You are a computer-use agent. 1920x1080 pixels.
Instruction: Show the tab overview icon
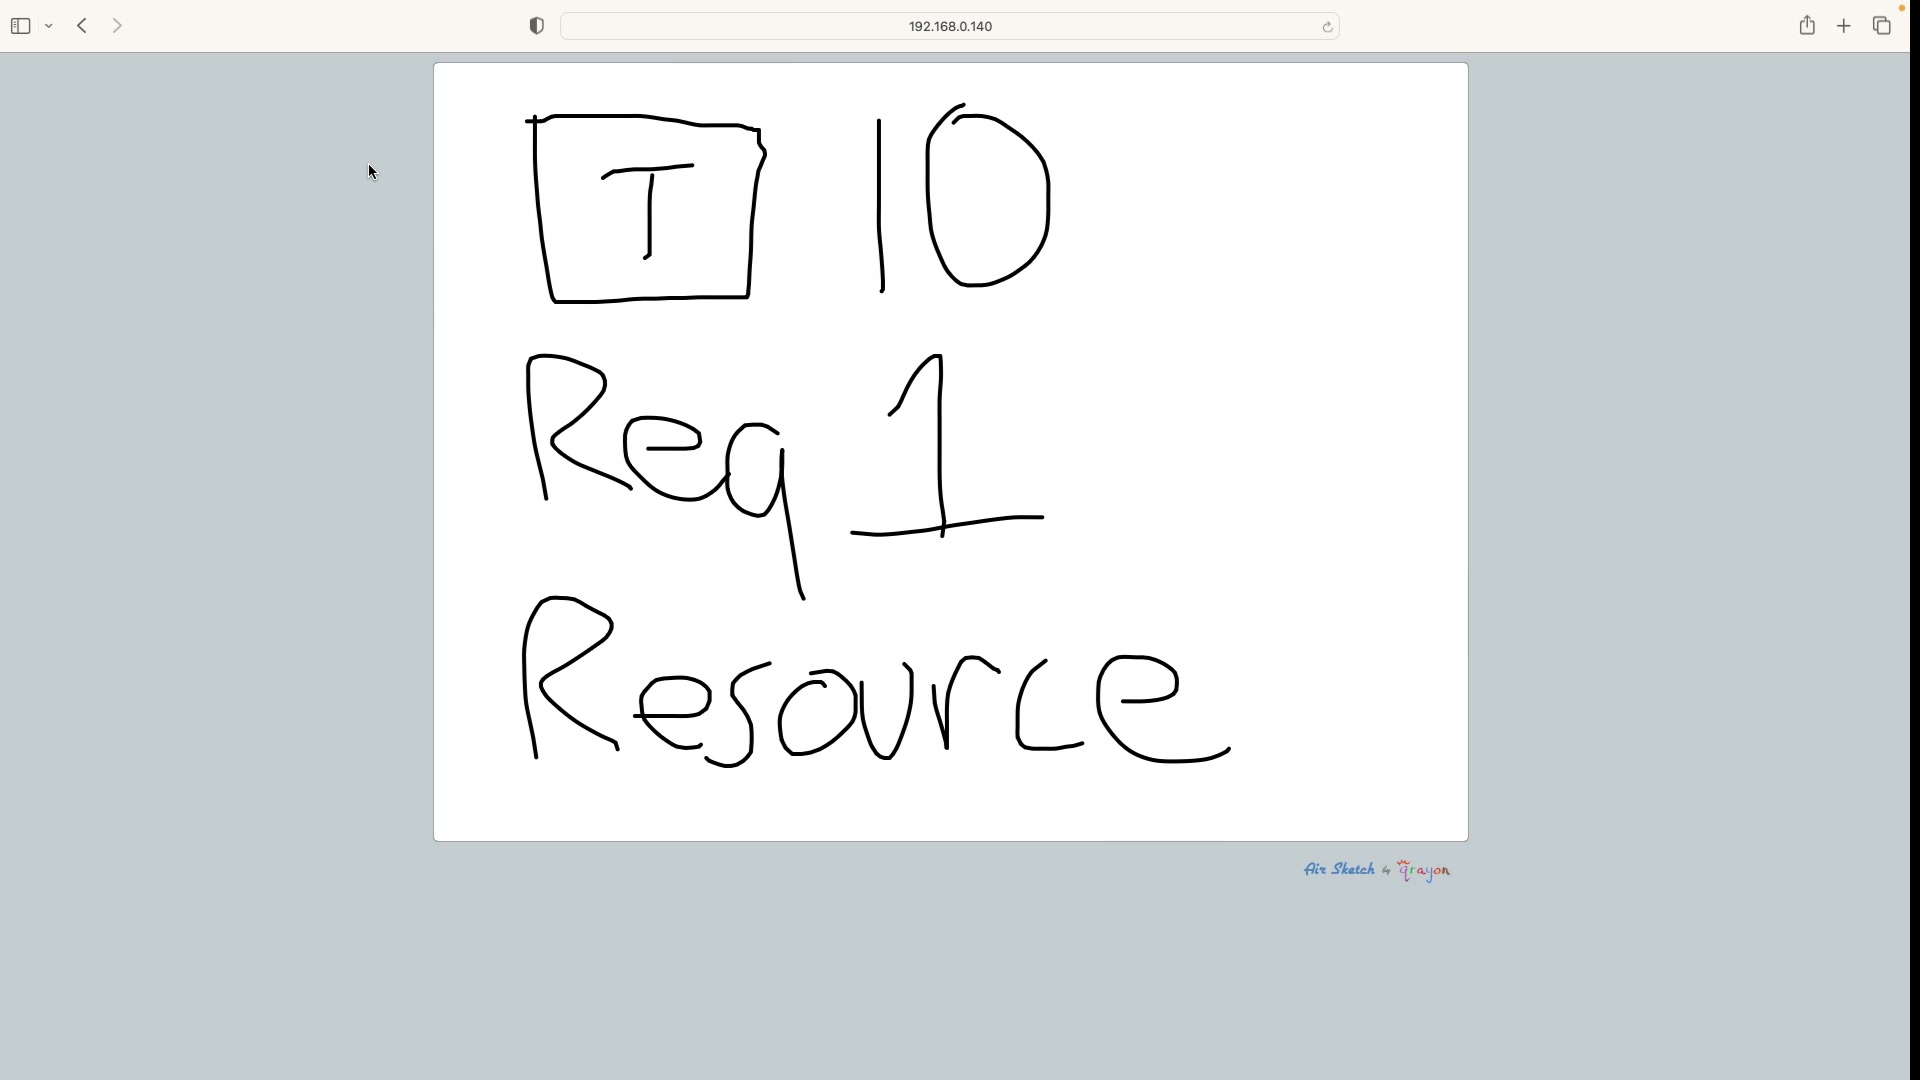point(1881,26)
